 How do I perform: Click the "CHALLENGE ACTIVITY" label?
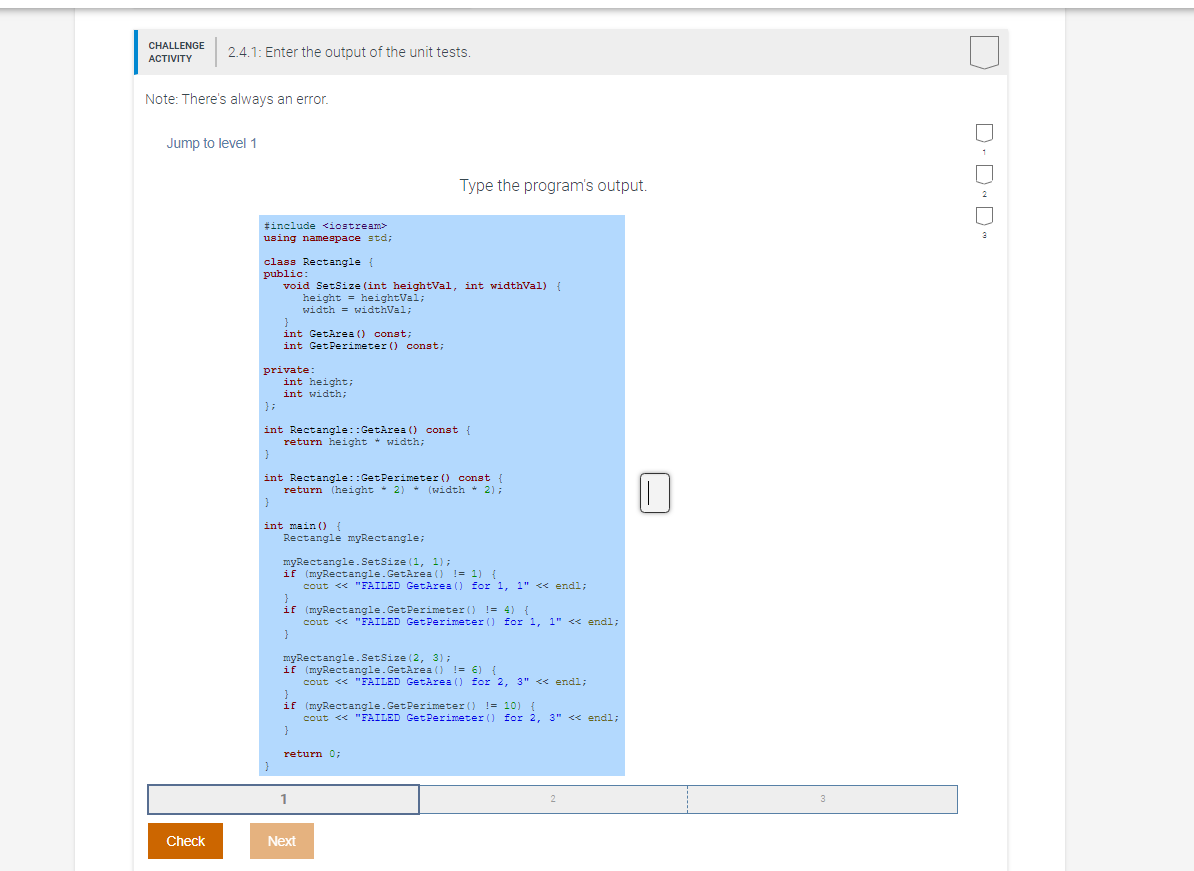pos(176,52)
